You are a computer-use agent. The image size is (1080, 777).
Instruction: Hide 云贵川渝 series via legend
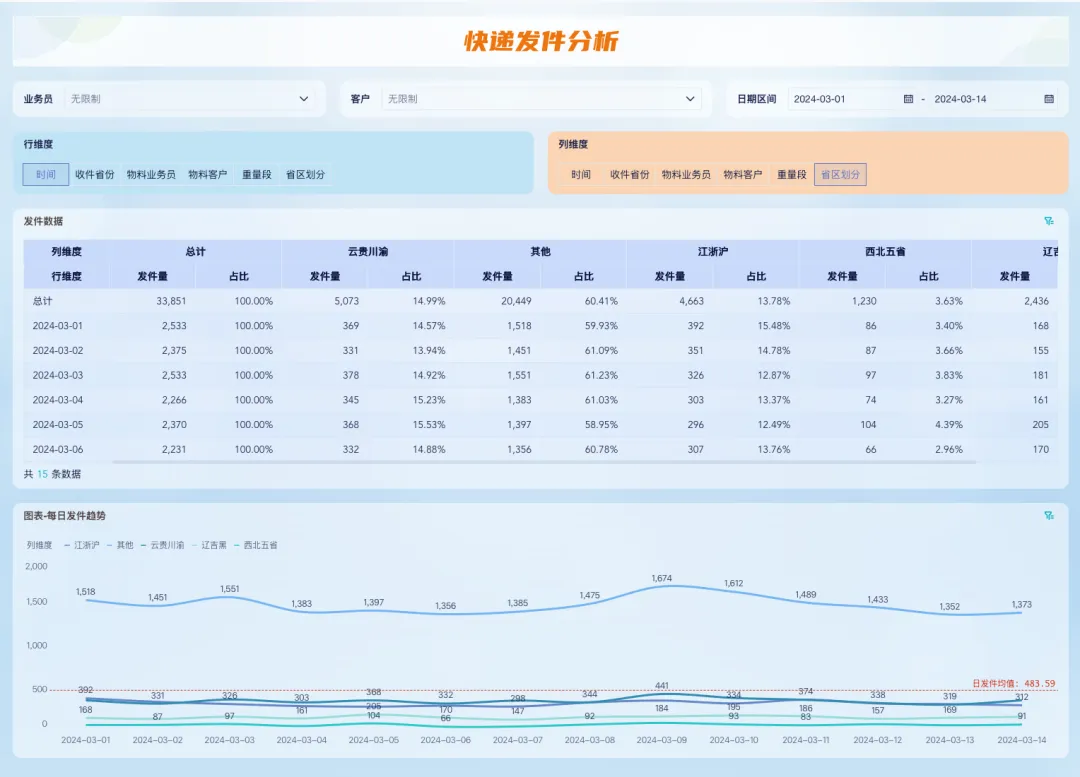(162, 545)
